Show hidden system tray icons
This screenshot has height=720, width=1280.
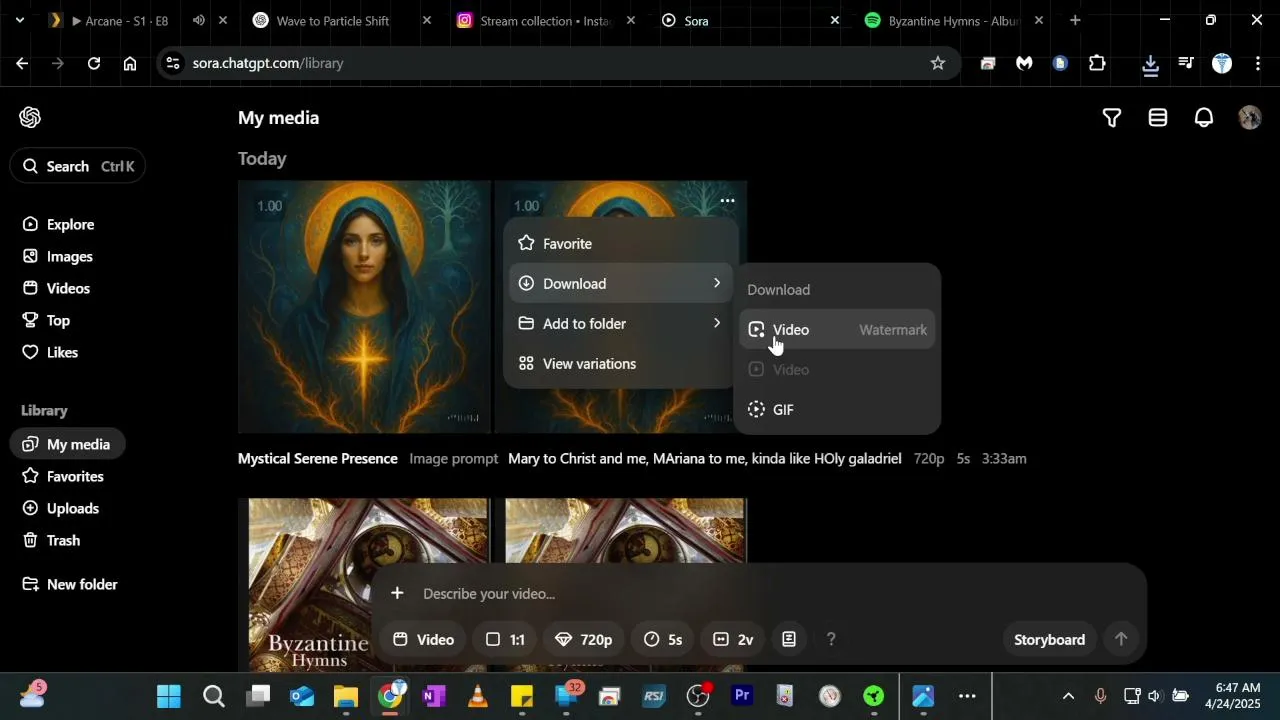coord(1068,695)
